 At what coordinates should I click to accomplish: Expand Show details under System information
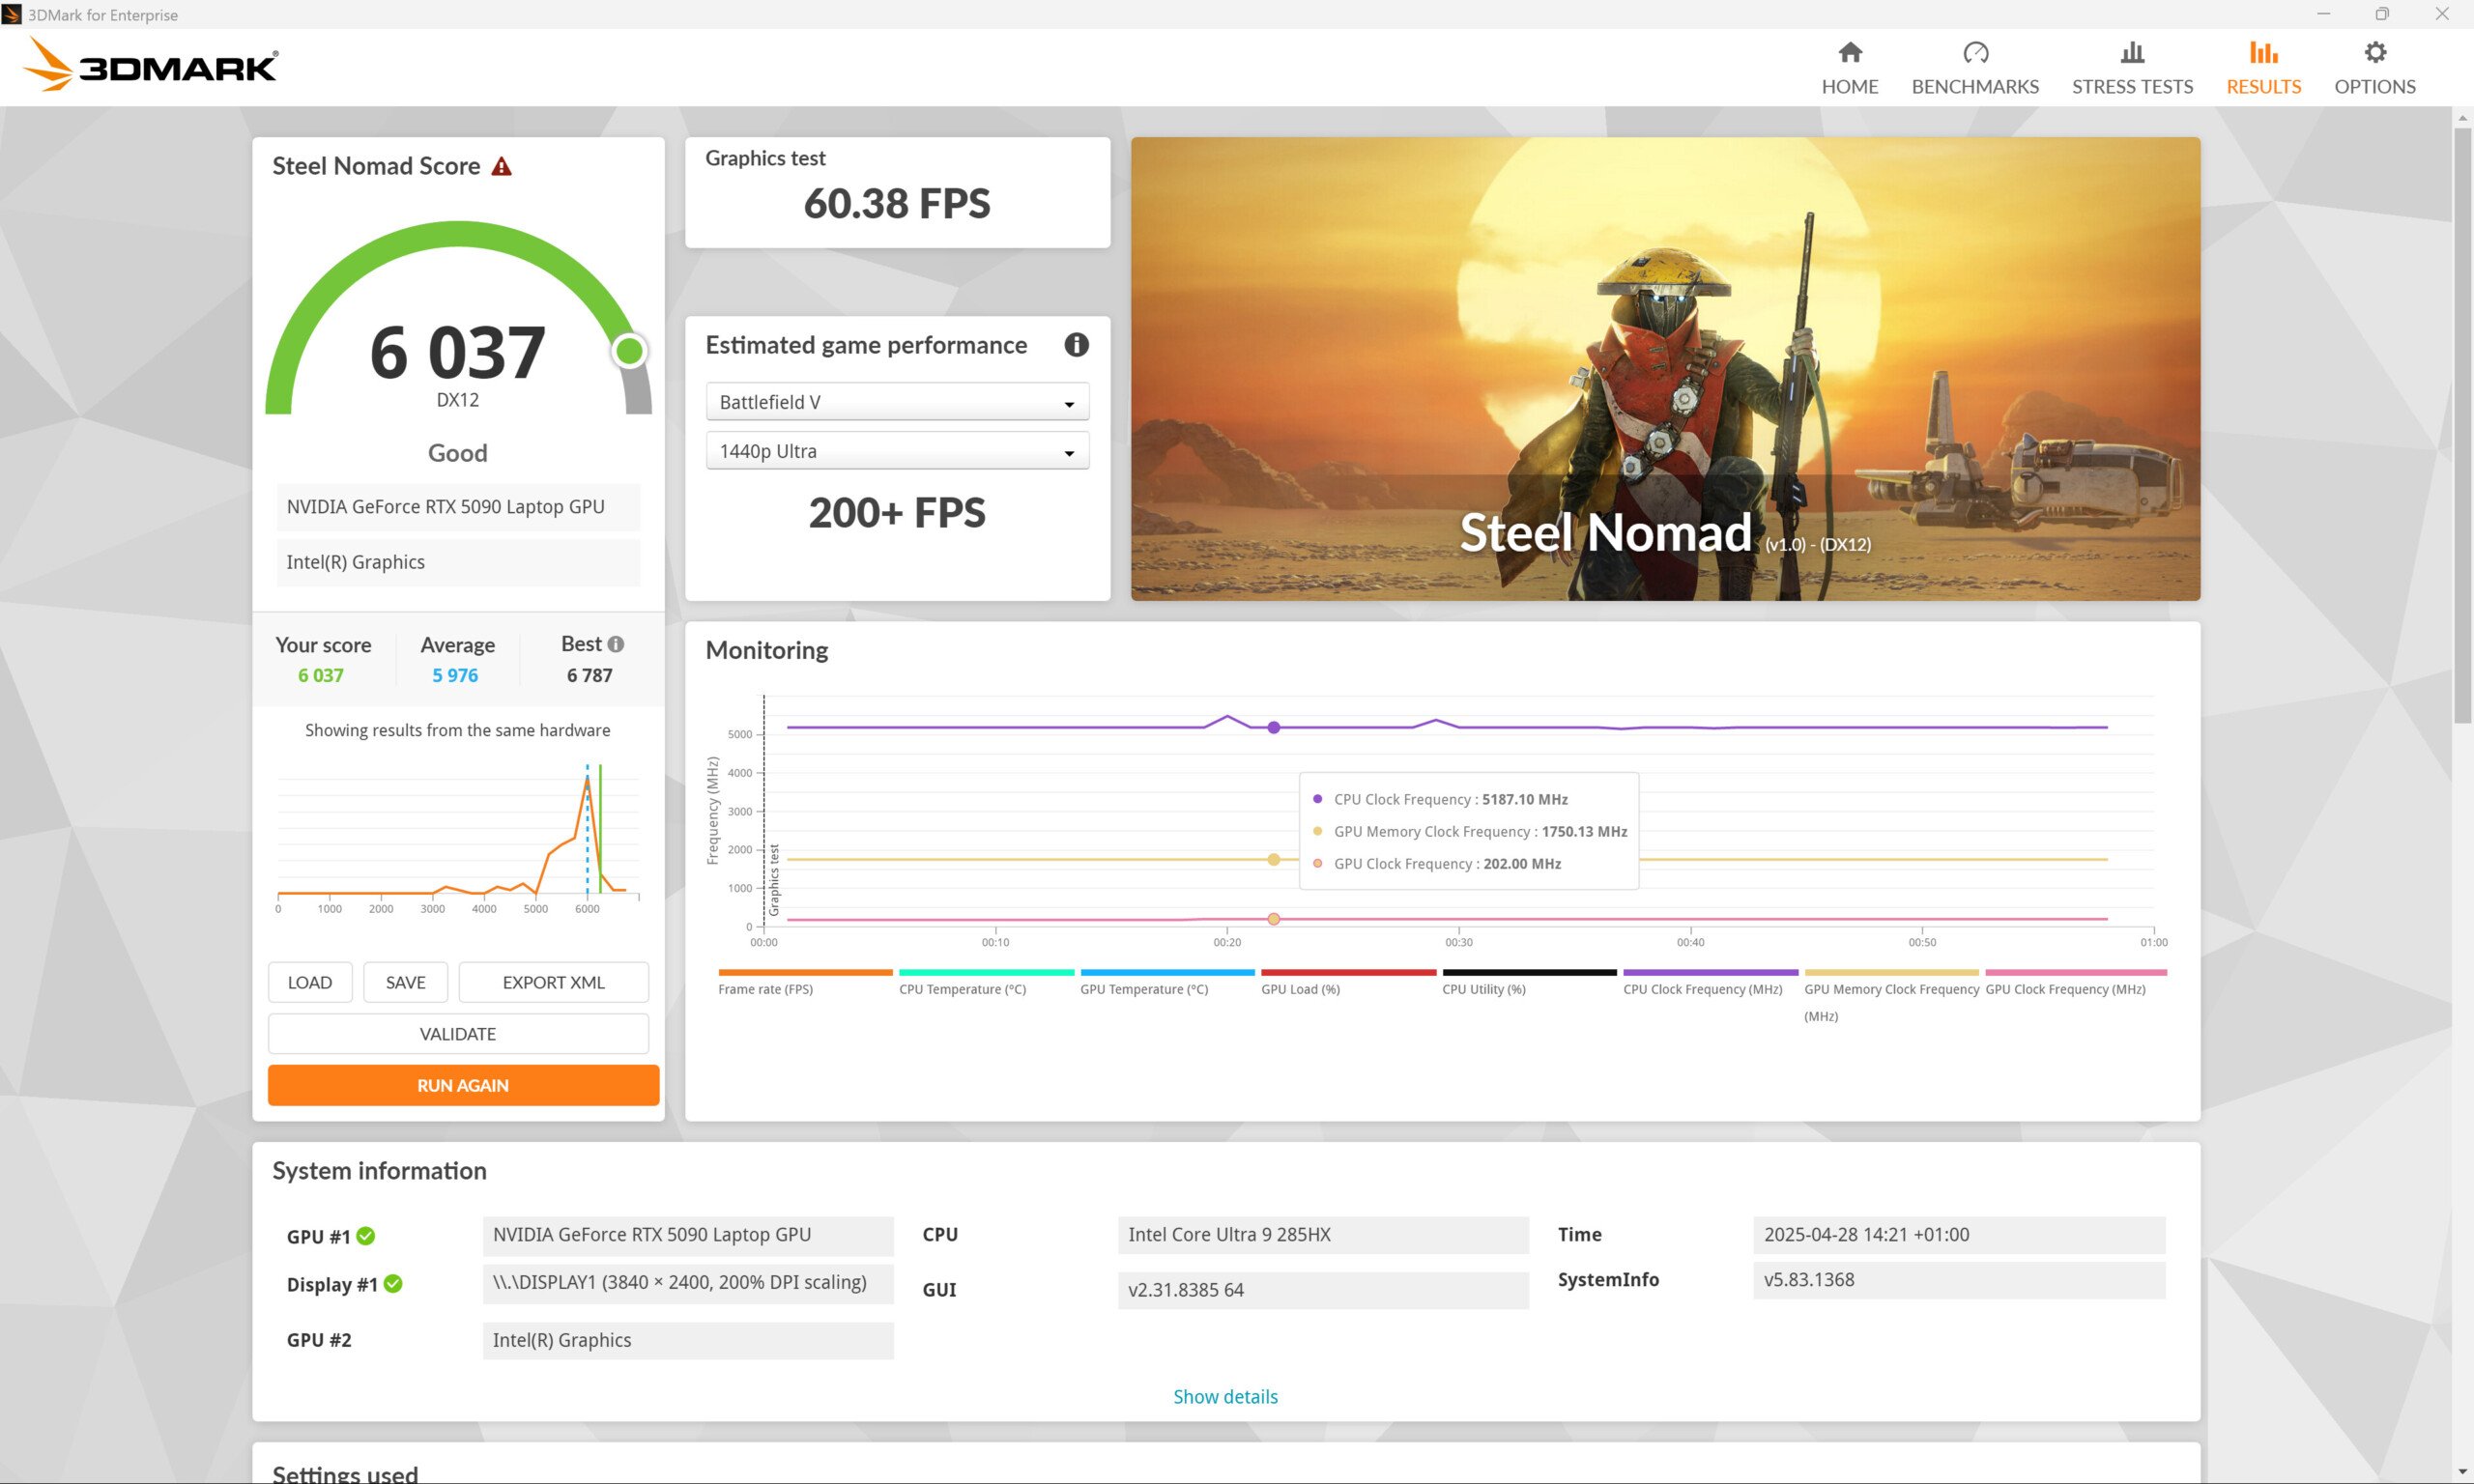tap(1225, 1396)
